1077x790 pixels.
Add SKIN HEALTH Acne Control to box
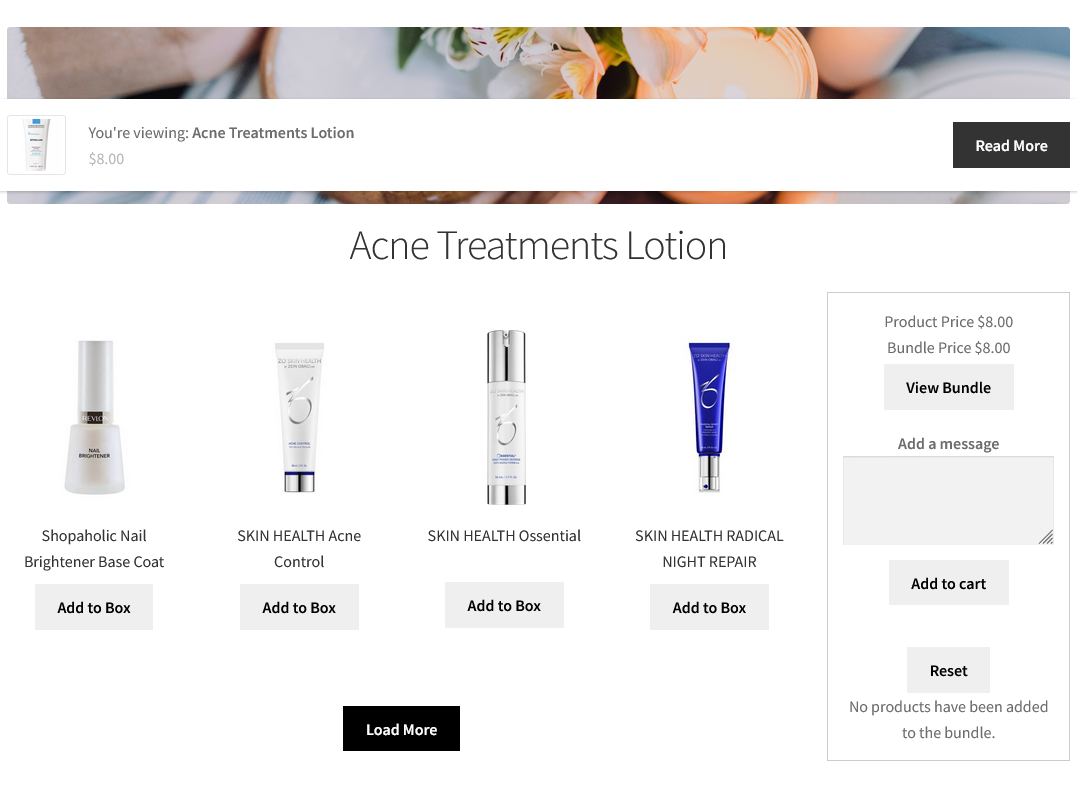(x=299, y=607)
